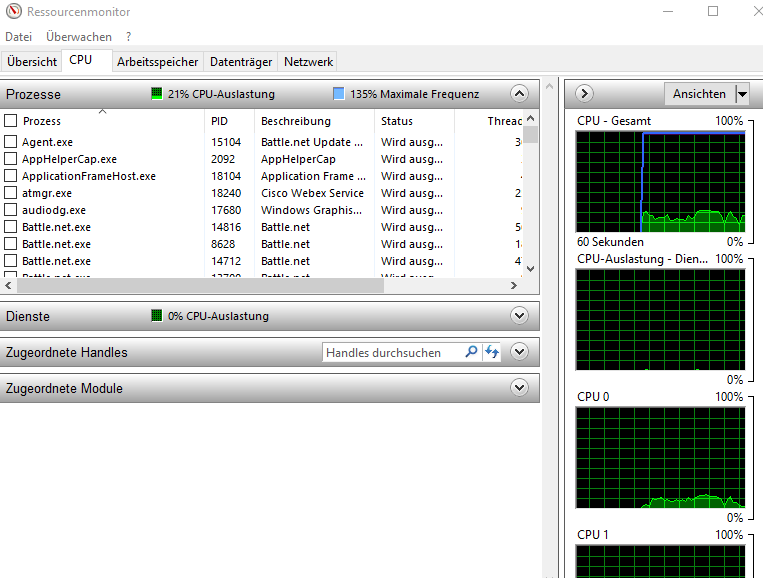Viewport: 763px width, 578px height.
Task: Click the green CPU-Auslastung indicator in Prozesse header
Action: coord(156,94)
